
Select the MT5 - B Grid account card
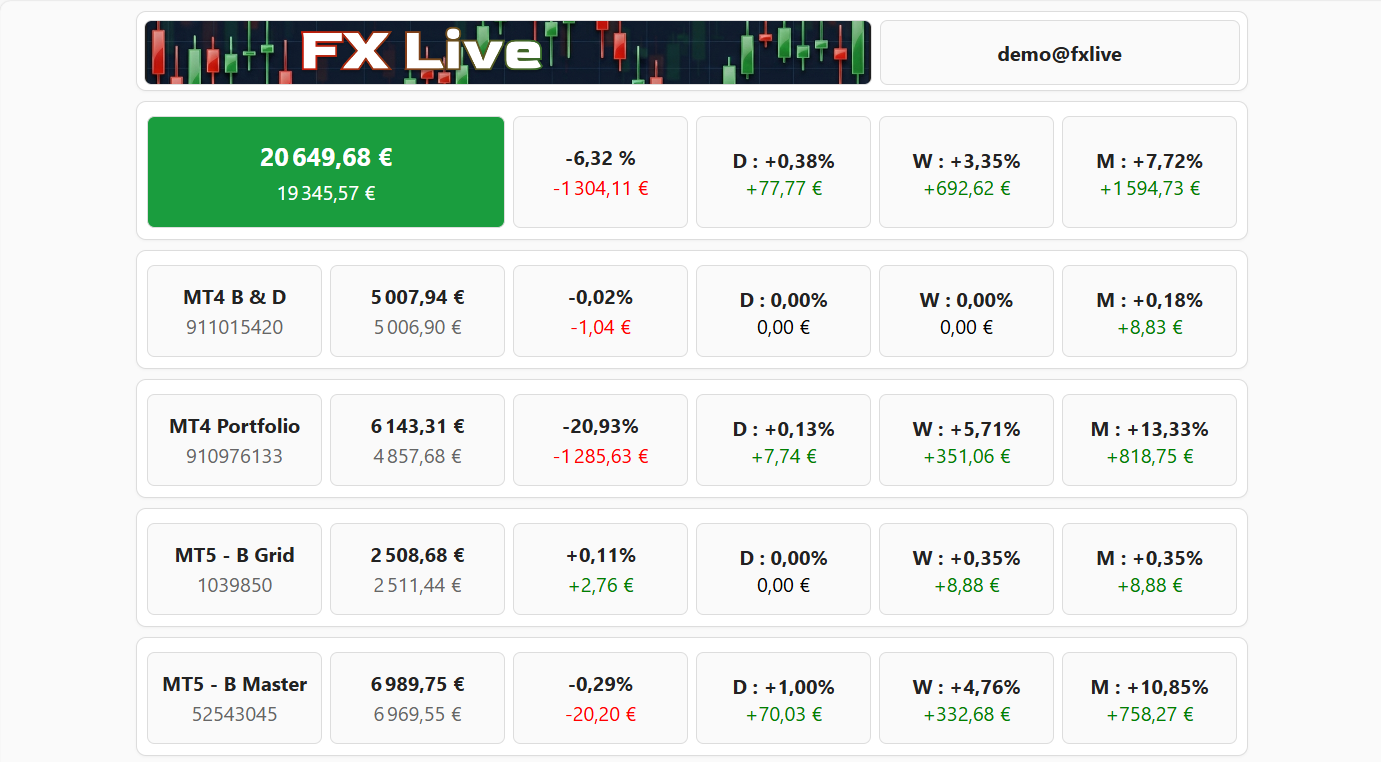click(233, 568)
